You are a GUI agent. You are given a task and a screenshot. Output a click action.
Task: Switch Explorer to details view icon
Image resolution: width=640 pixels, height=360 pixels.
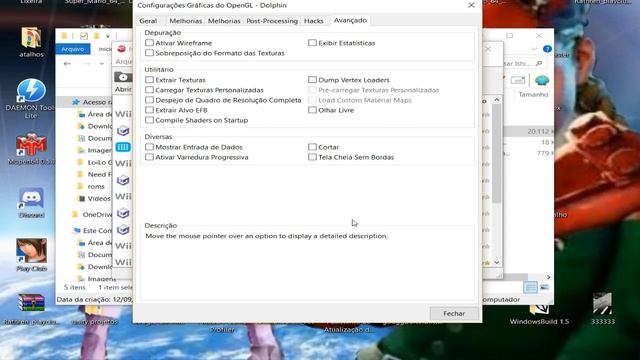[531, 287]
